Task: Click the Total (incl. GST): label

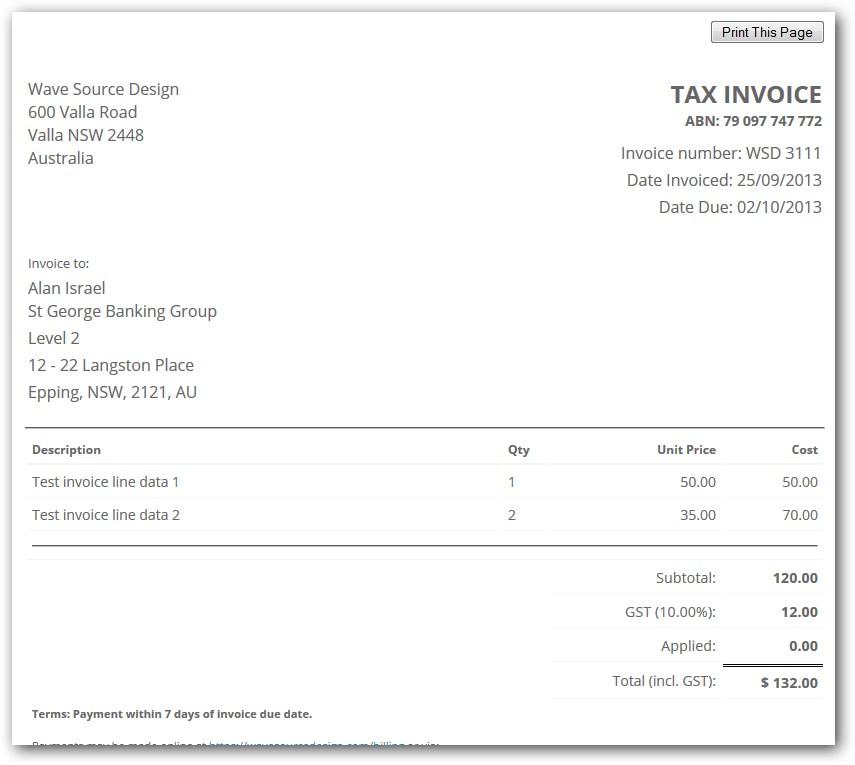Action: tap(664, 680)
